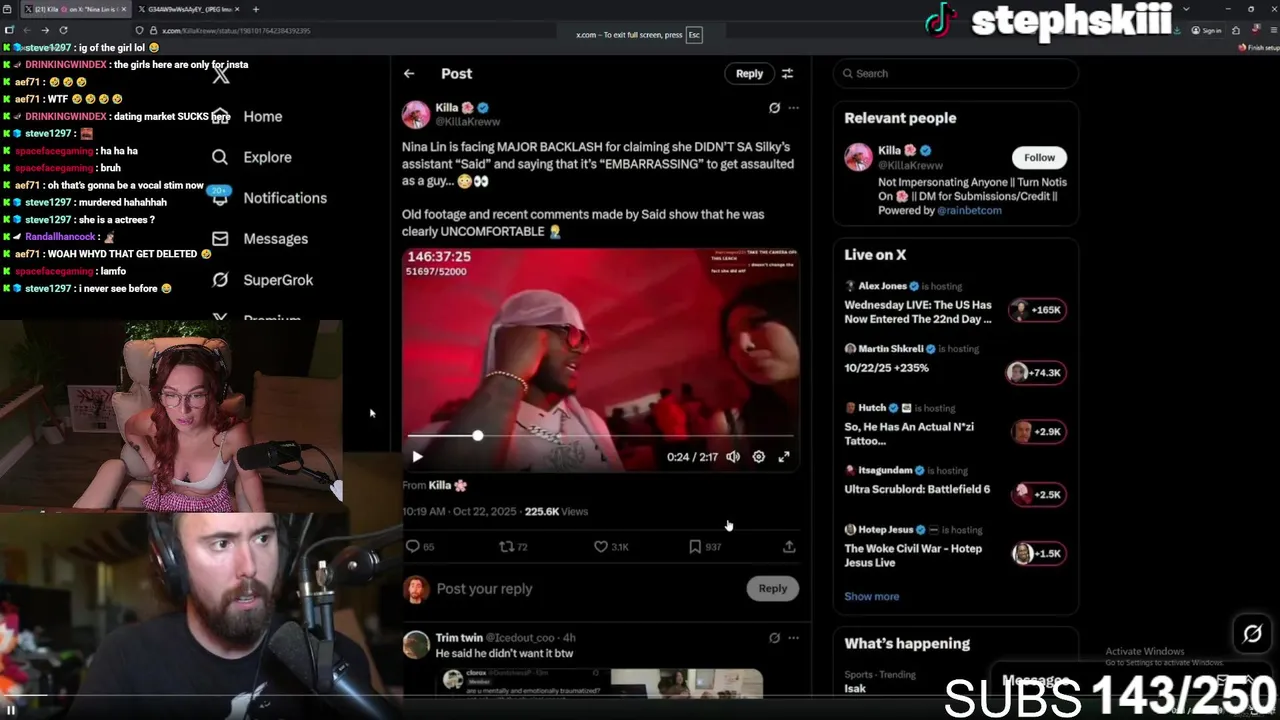The image size is (1280, 720).
Task: Click the Notifications bell icon
Action: pyautogui.click(x=220, y=198)
